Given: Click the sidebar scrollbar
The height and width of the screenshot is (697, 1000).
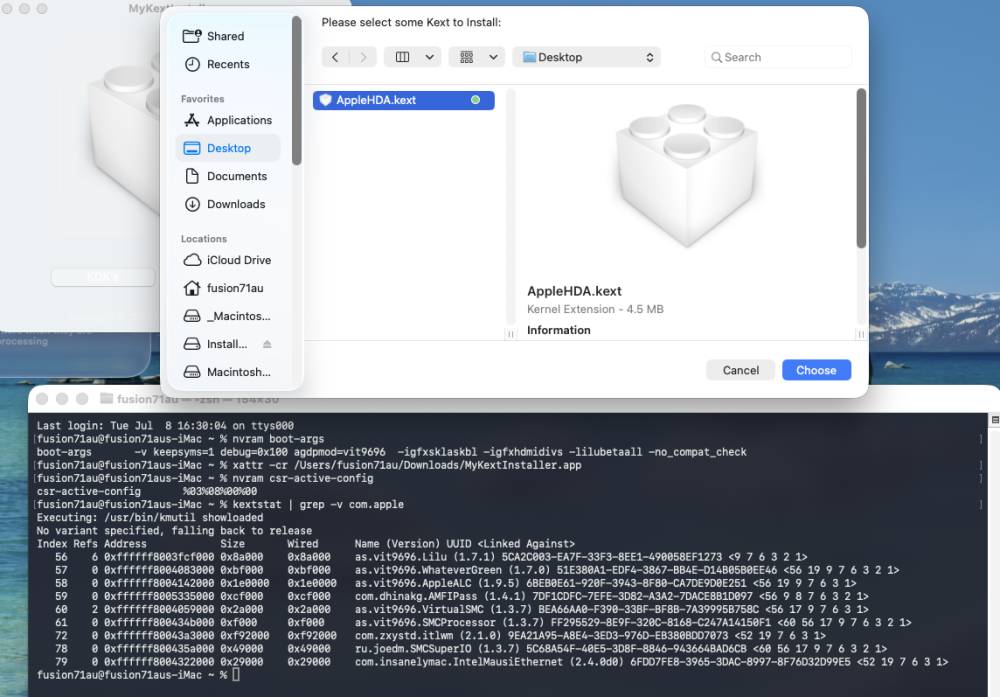Looking at the screenshot, I should [297, 91].
